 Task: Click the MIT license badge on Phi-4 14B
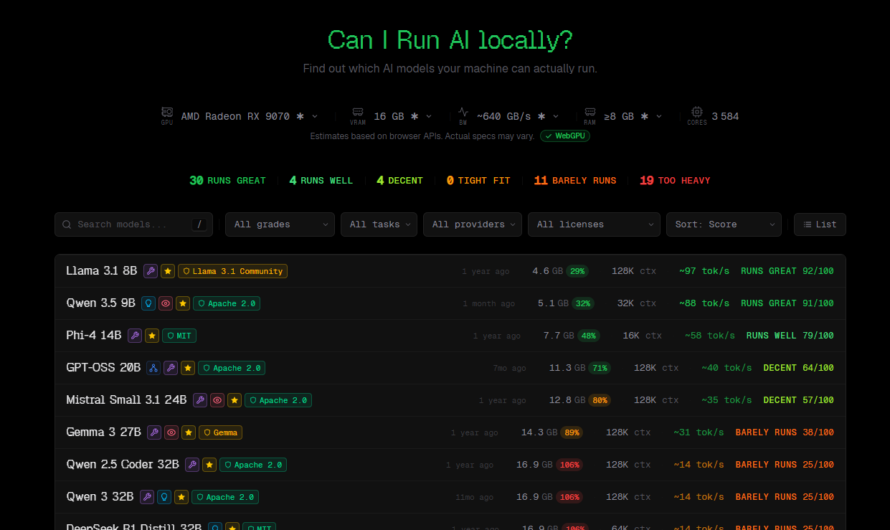pyautogui.click(x=179, y=336)
